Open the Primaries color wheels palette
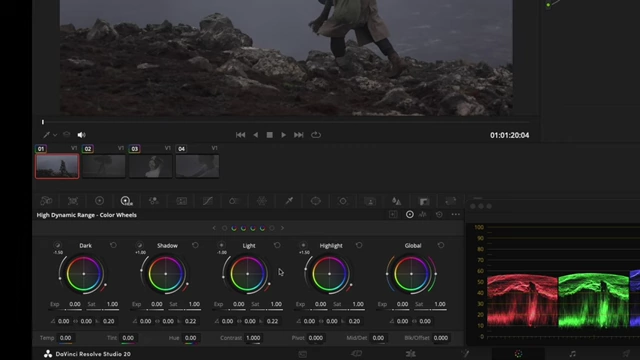 (99, 201)
